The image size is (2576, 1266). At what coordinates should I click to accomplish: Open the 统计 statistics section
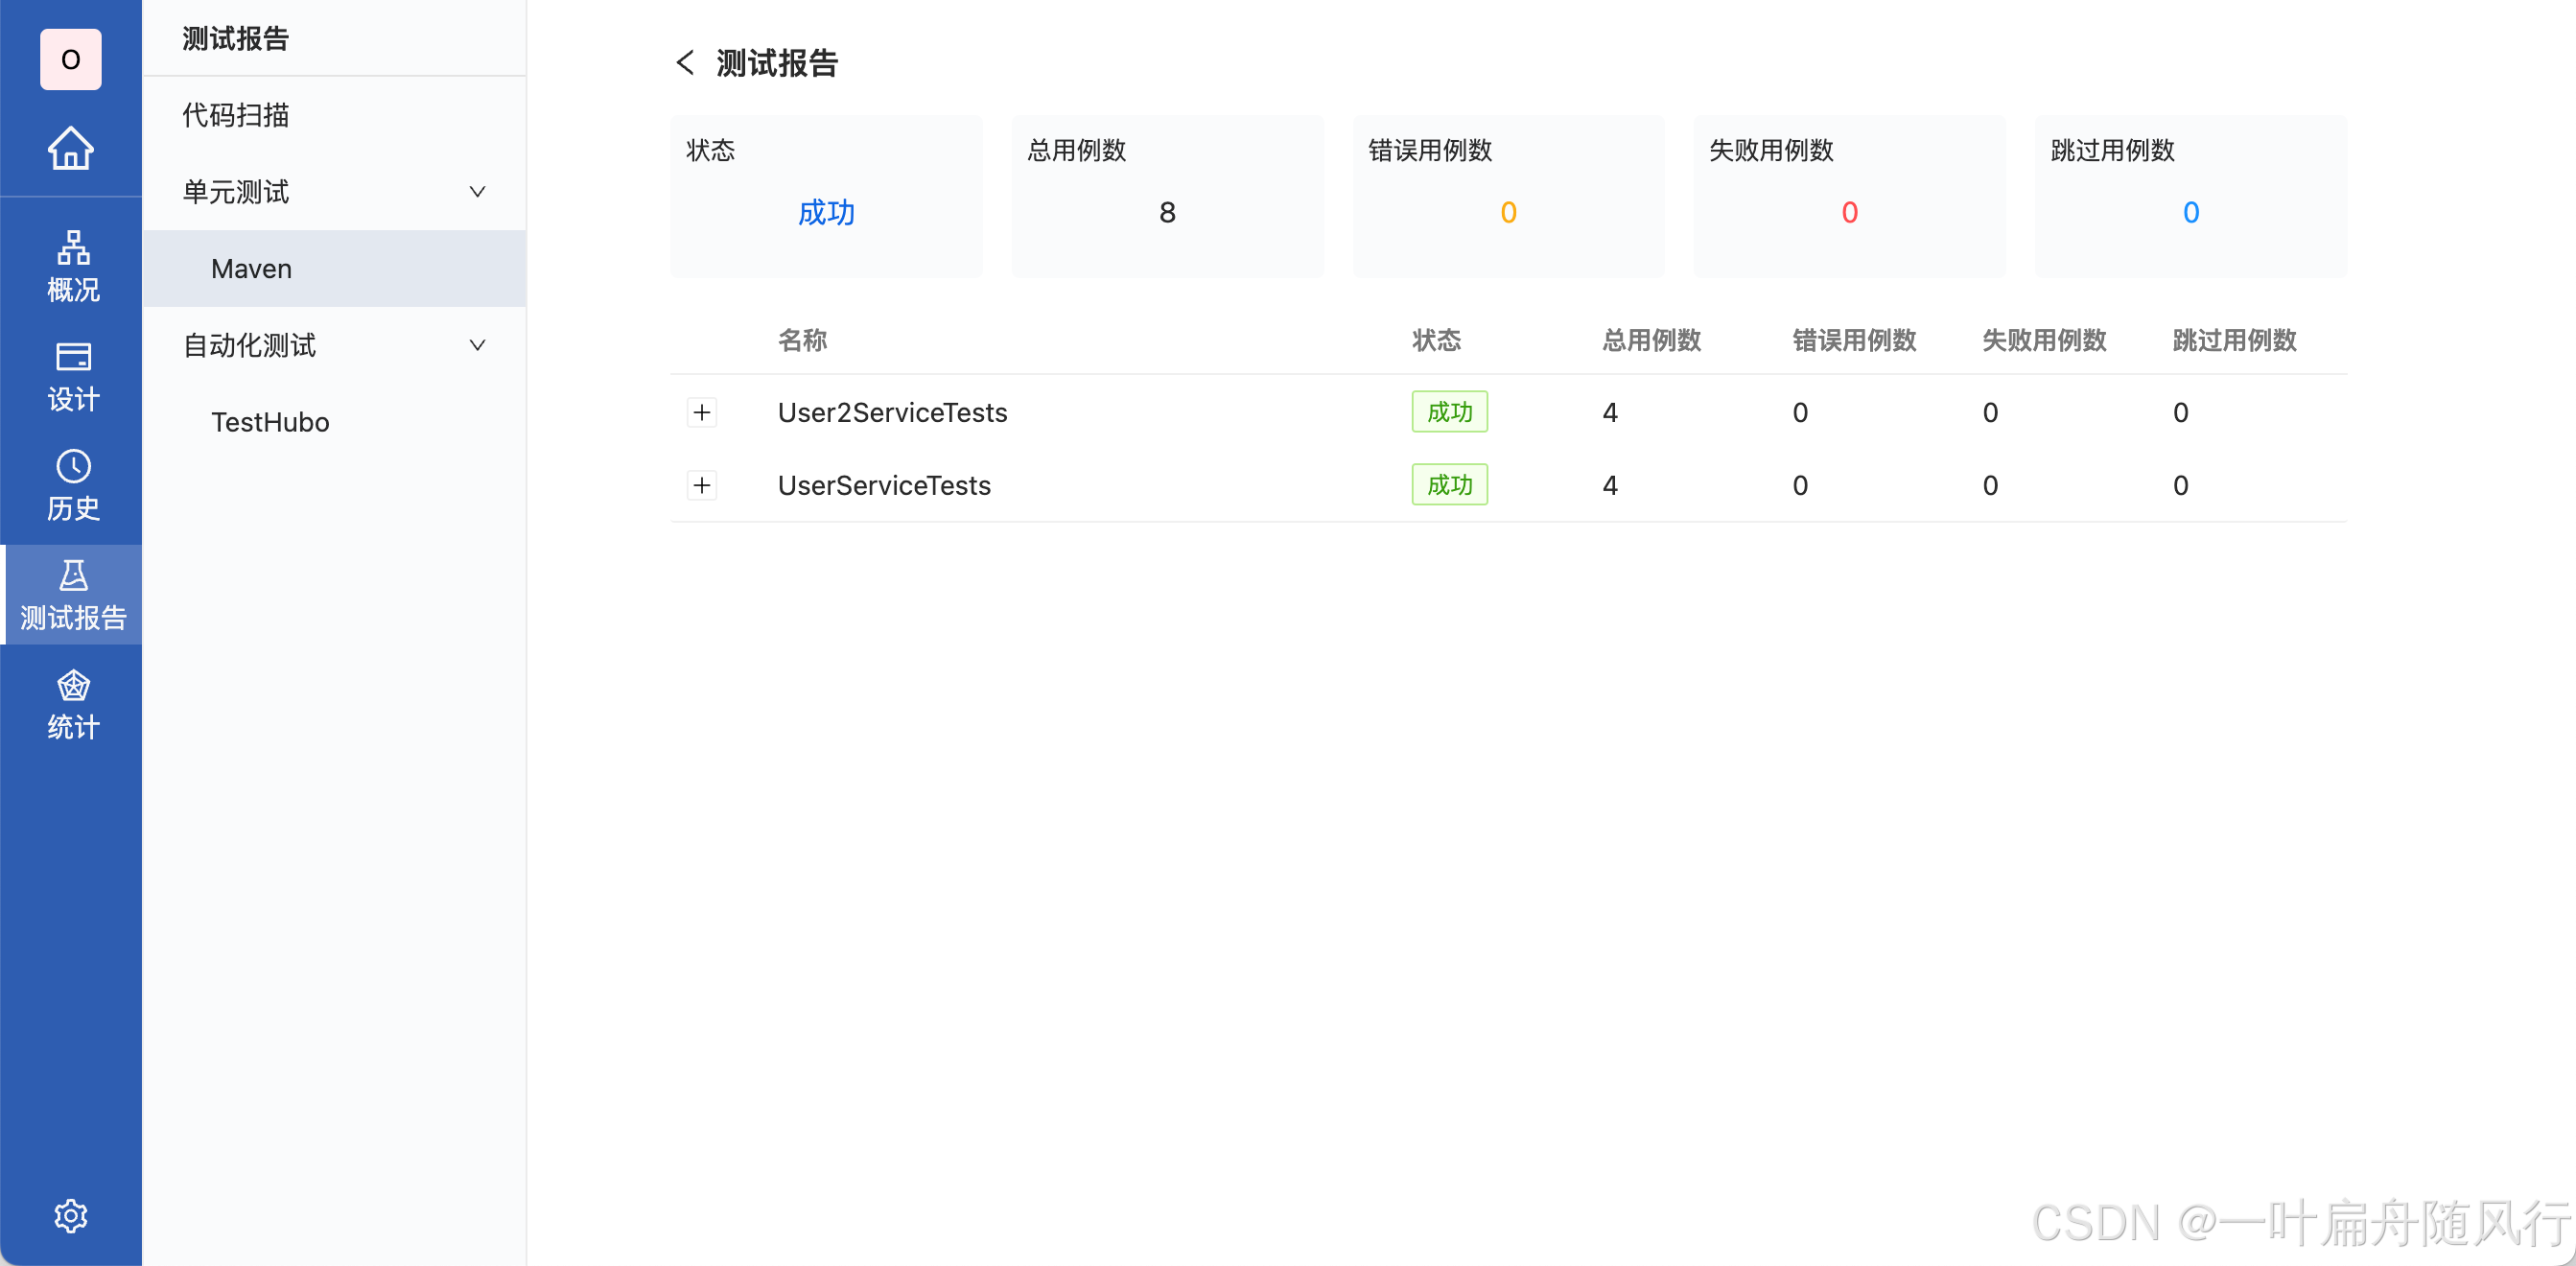[73, 706]
